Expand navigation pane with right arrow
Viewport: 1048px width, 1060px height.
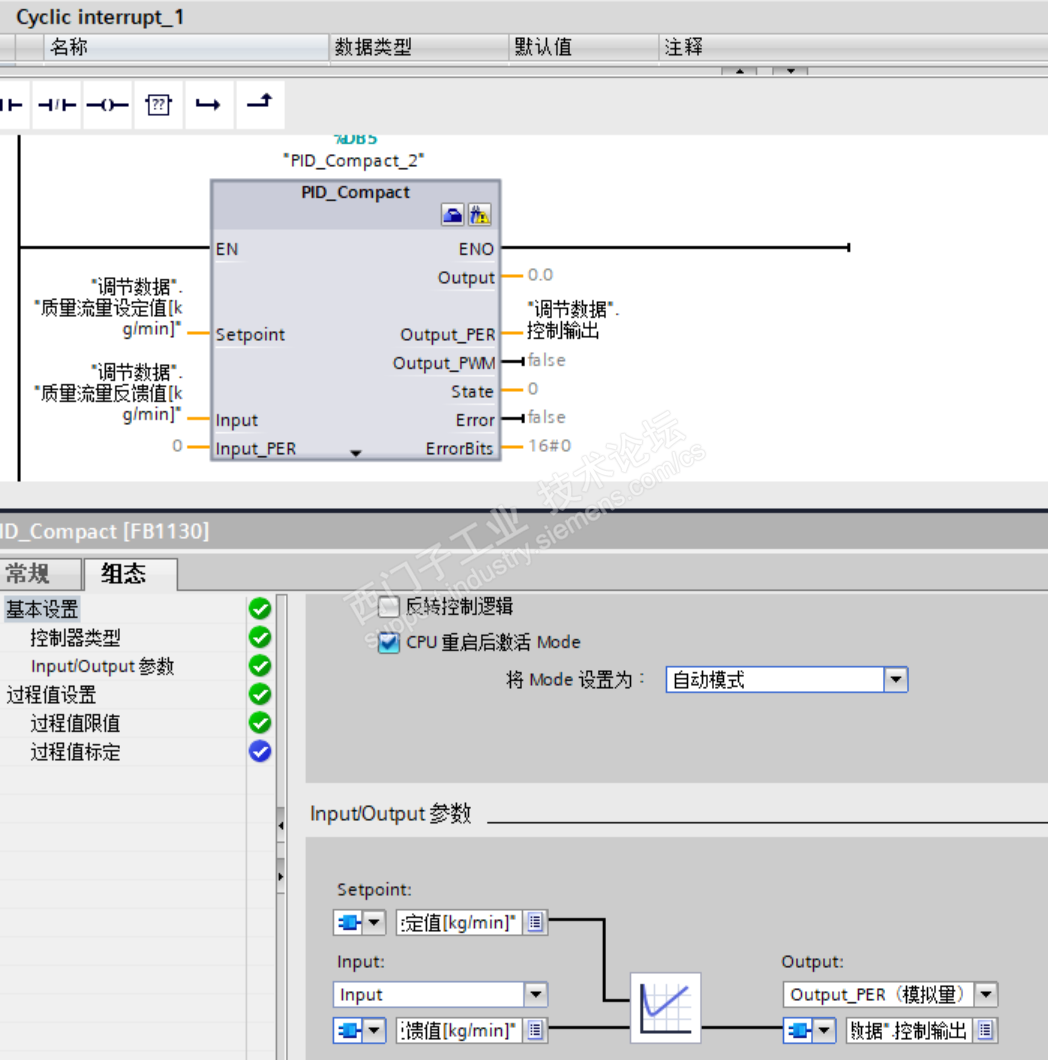click(x=281, y=876)
